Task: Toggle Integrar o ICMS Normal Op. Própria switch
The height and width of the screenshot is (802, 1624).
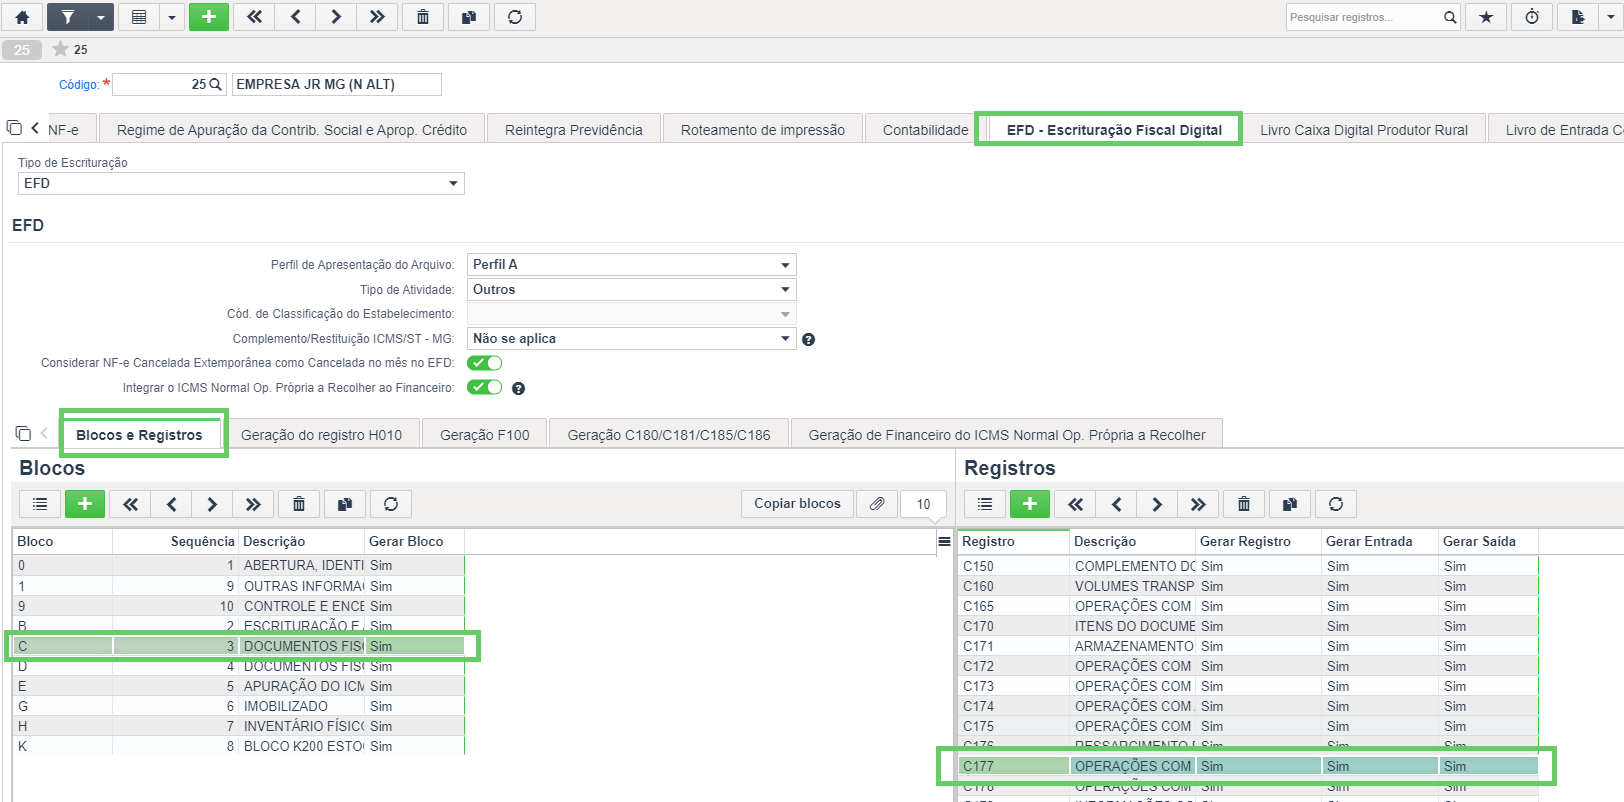Action: click(x=485, y=388)
